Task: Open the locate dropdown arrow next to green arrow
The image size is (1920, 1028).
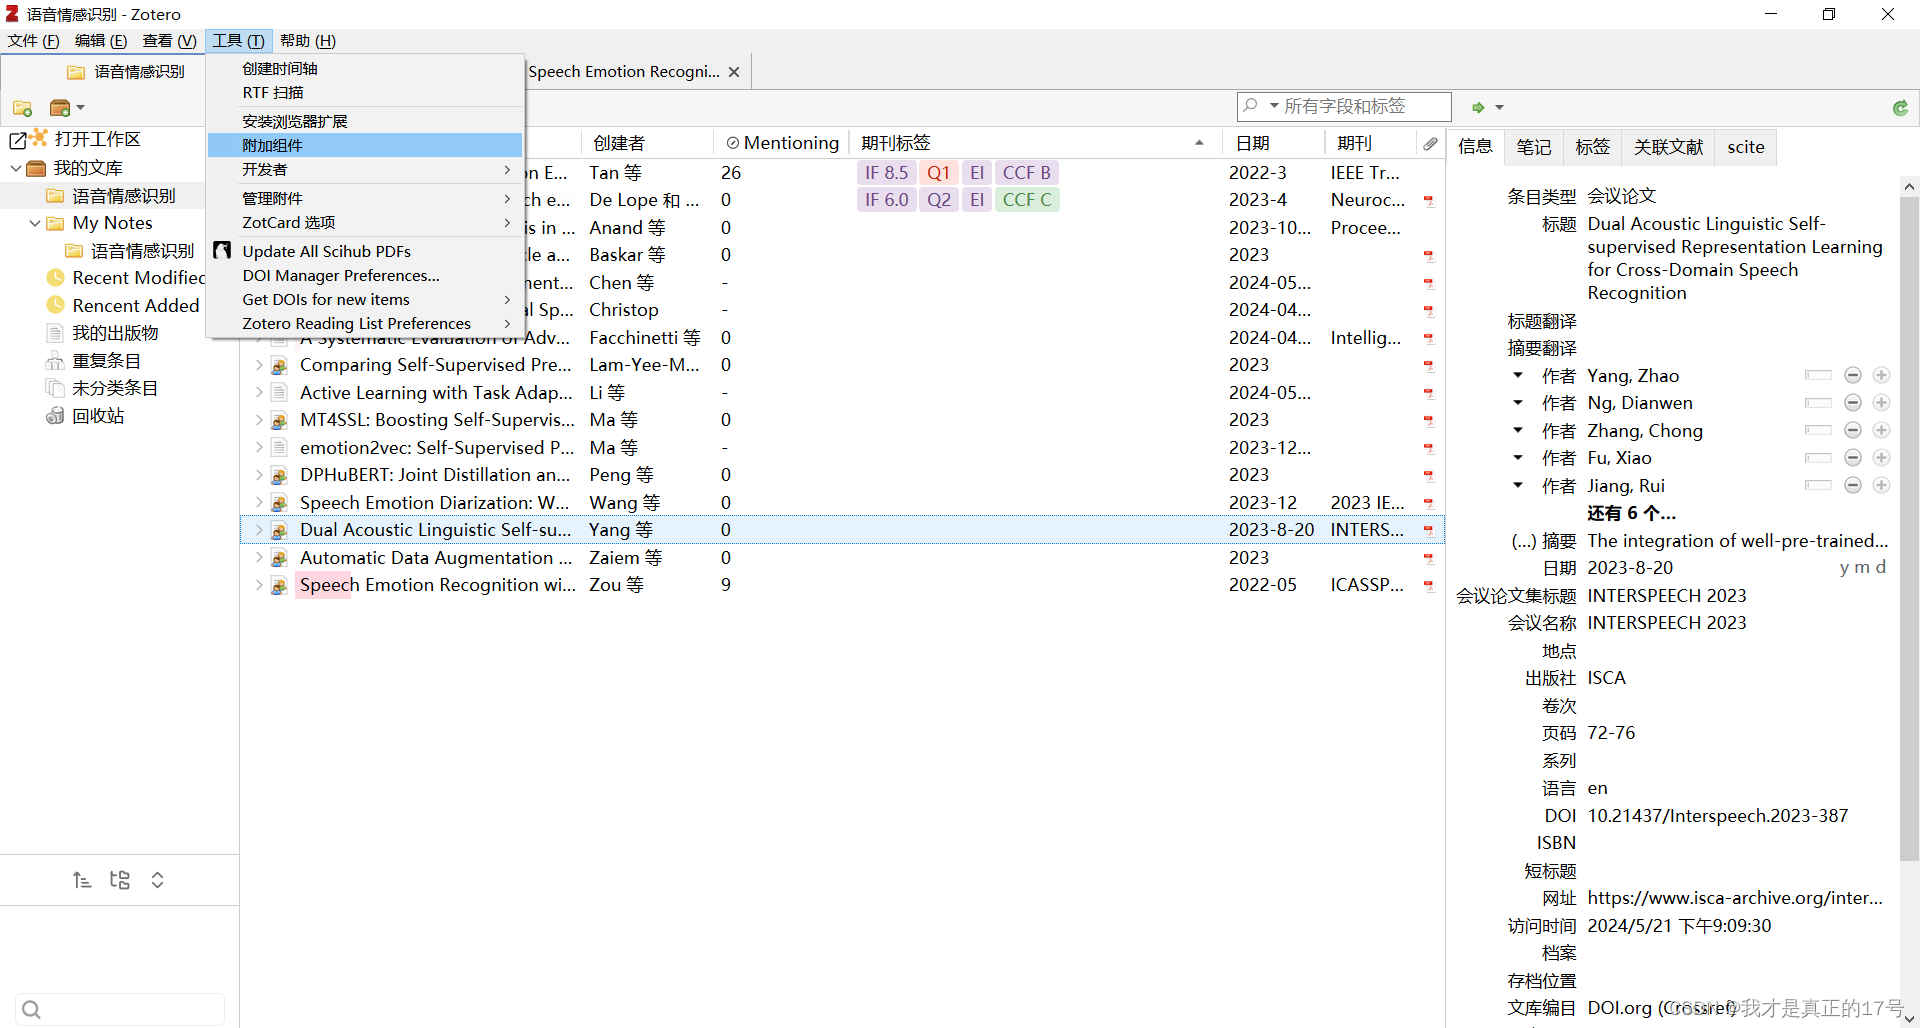Action: (1499, 107)
